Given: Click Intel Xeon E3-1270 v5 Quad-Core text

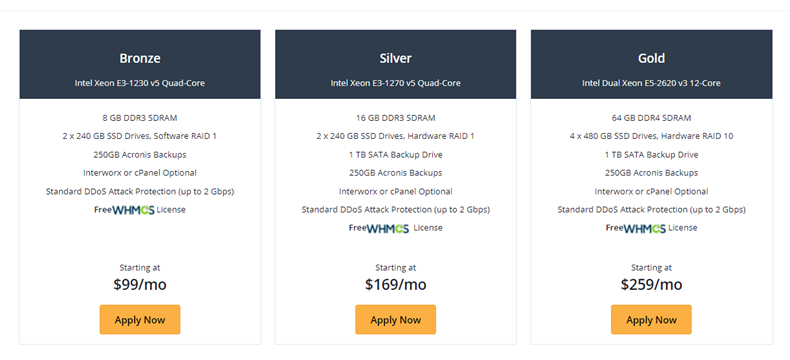Looking at the screenshot, I should tap(396, 83).
